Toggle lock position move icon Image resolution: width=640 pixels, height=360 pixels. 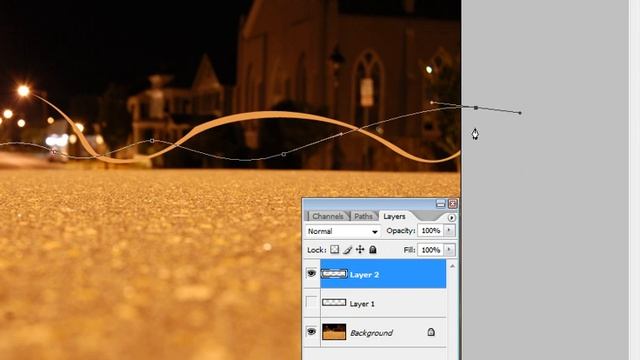click(x=360, y=249)
